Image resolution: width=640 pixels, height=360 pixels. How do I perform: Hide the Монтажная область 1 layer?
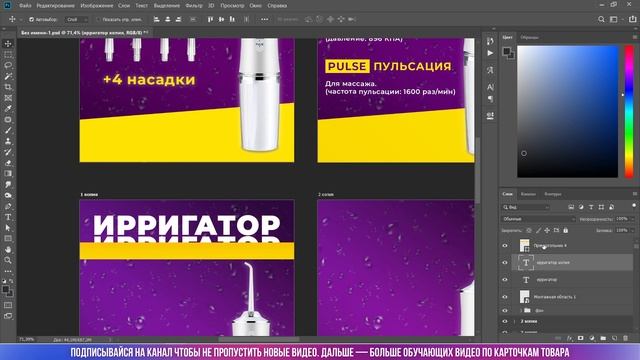(x=505, y=297)
